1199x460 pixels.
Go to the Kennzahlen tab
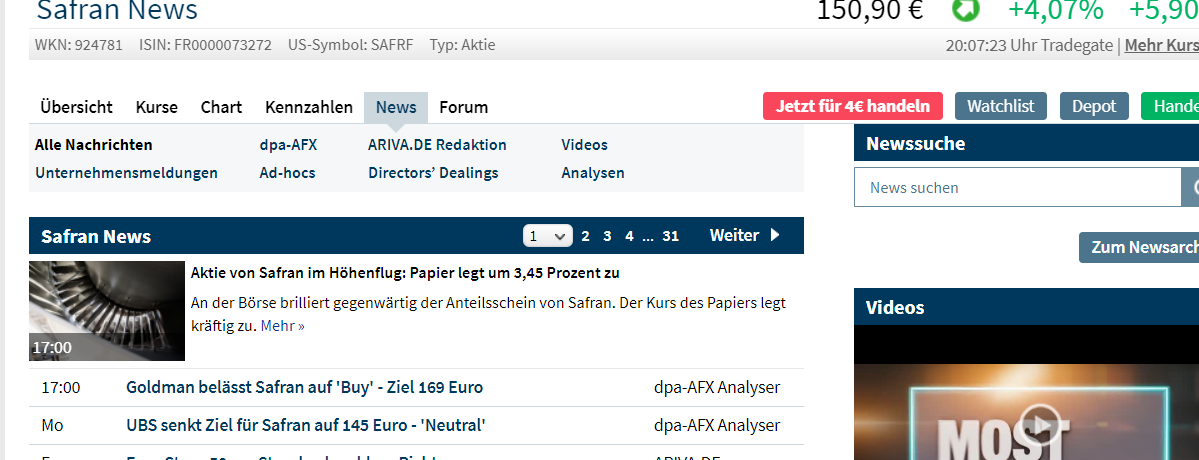click(308, 107)
